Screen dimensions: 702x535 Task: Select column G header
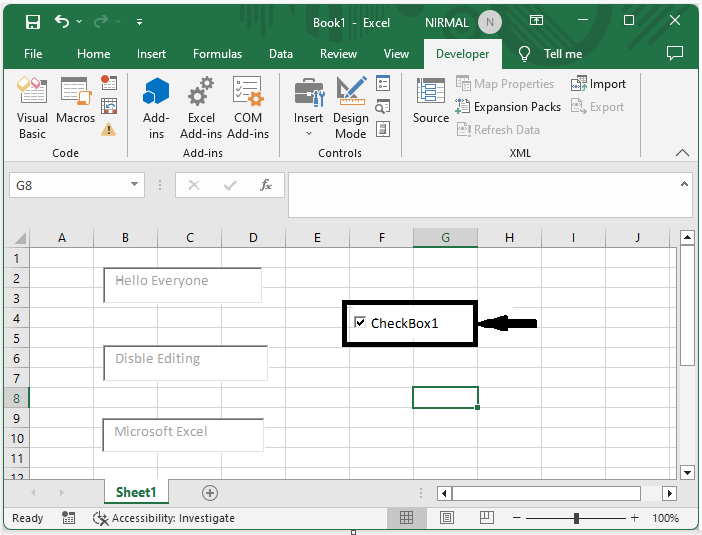(x=445, y=238)
